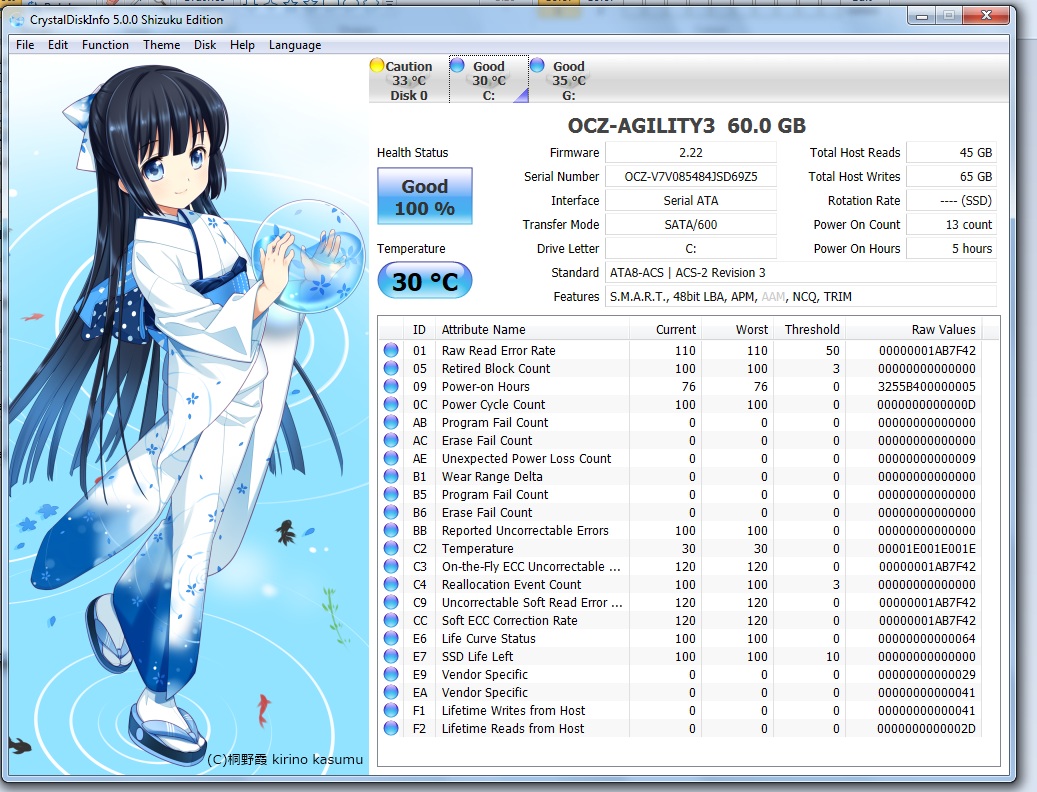The image size is (1037, 792).
Task: Open the File menu
Action: coord(25,45)
